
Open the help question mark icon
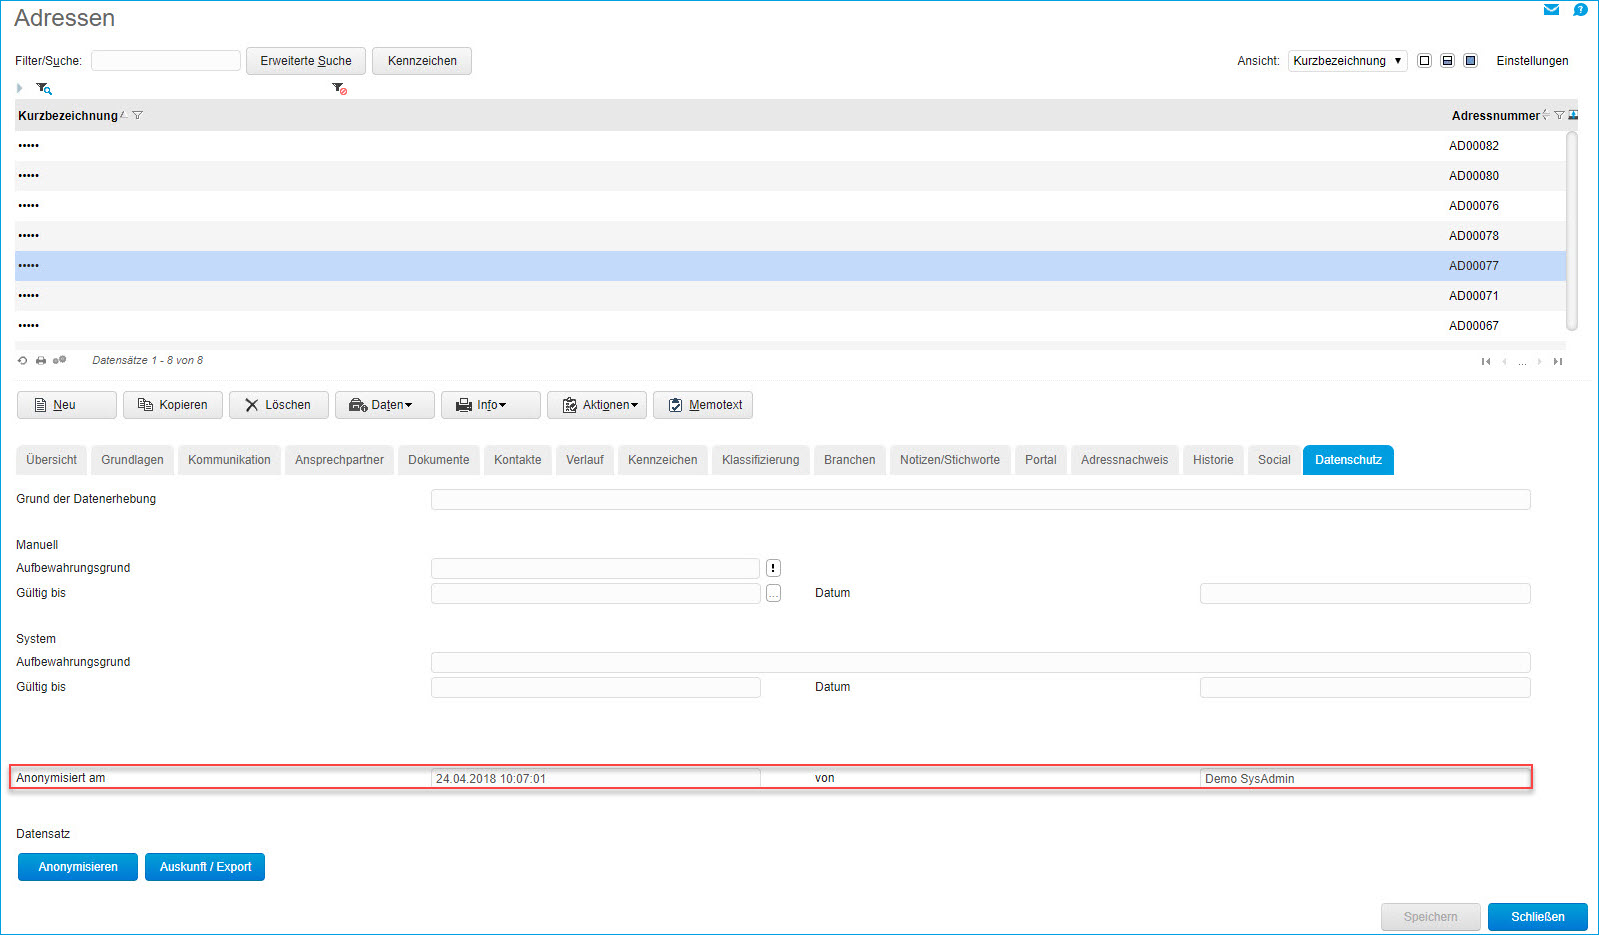pos(1580,10)
